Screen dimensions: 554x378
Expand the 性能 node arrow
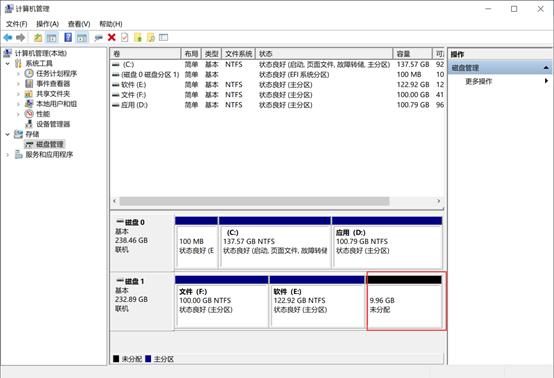pos(18,114)
